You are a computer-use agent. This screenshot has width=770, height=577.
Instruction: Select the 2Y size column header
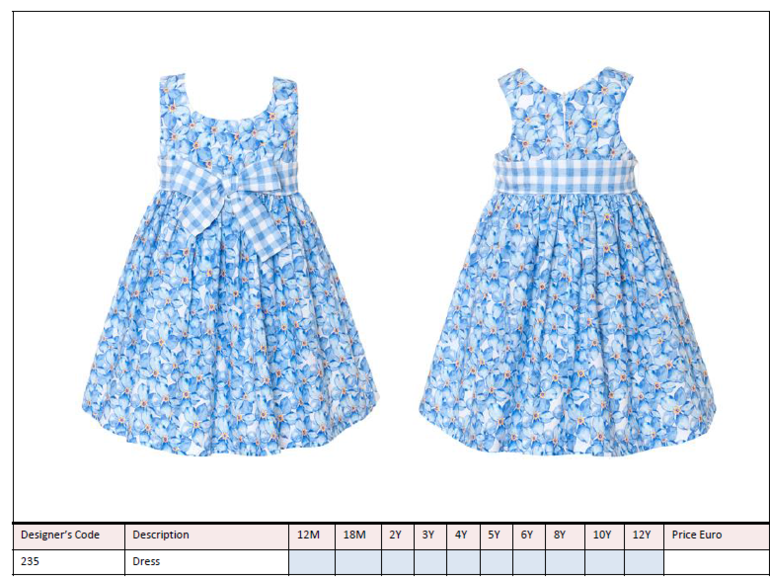[x=397, y=535]
